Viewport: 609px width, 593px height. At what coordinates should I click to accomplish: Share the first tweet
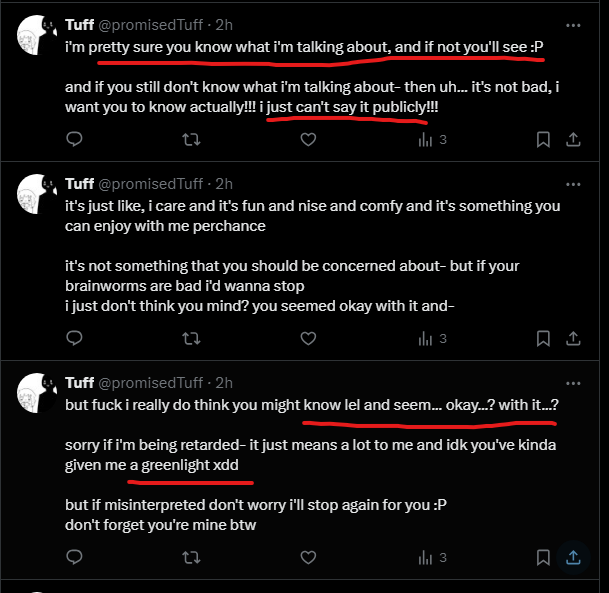coord(573,140)
